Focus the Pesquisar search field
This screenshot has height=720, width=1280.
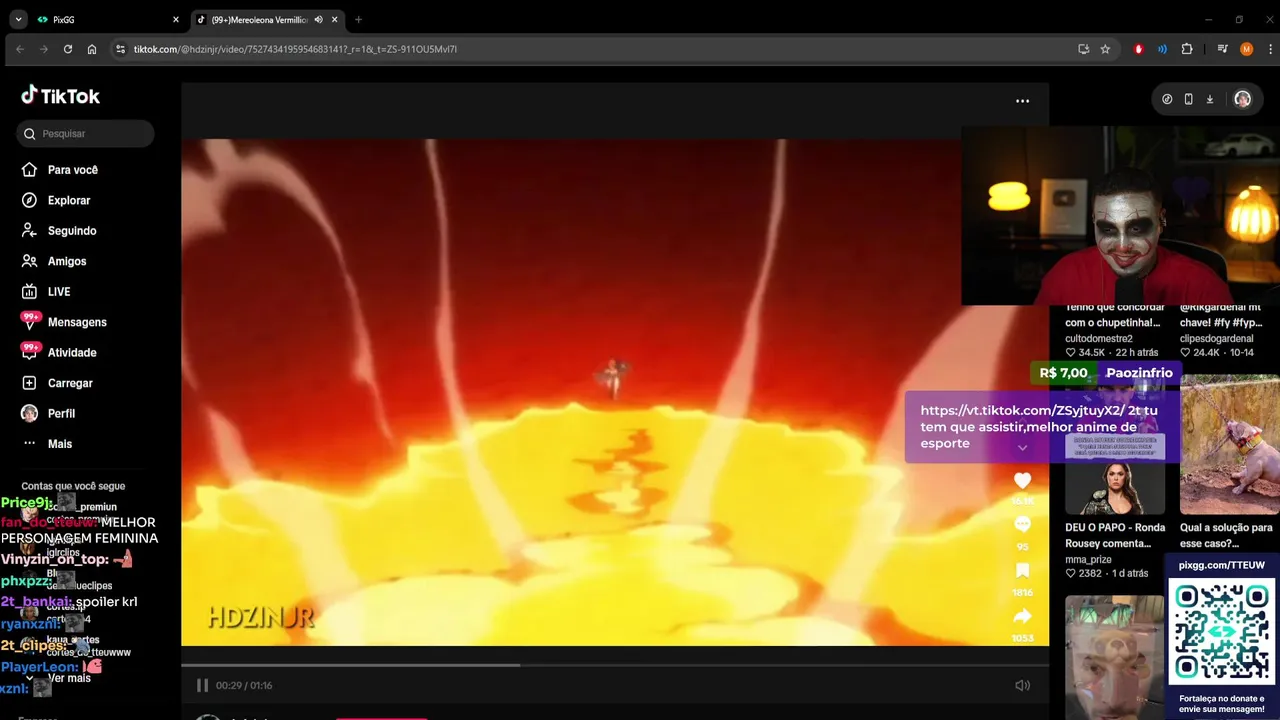(85, 133)
